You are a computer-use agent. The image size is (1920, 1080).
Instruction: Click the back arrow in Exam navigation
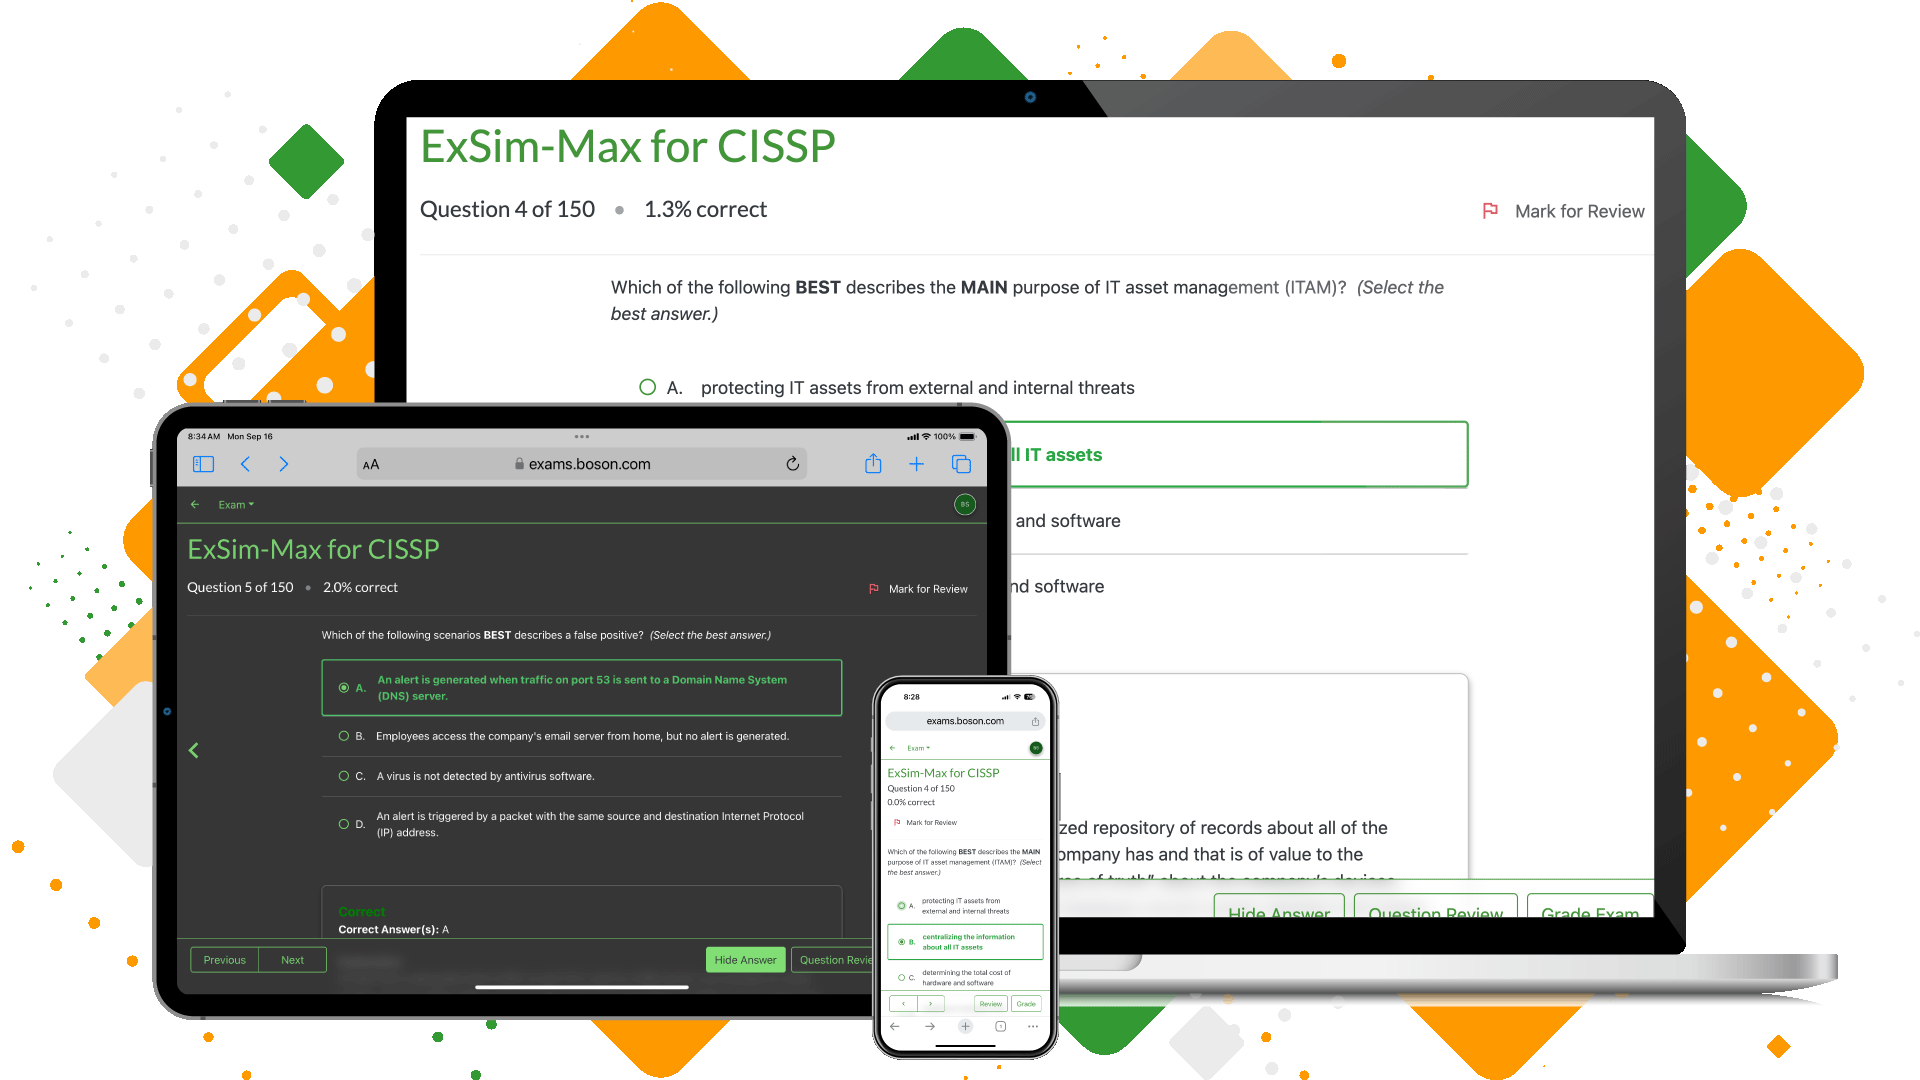pos(195,504)
